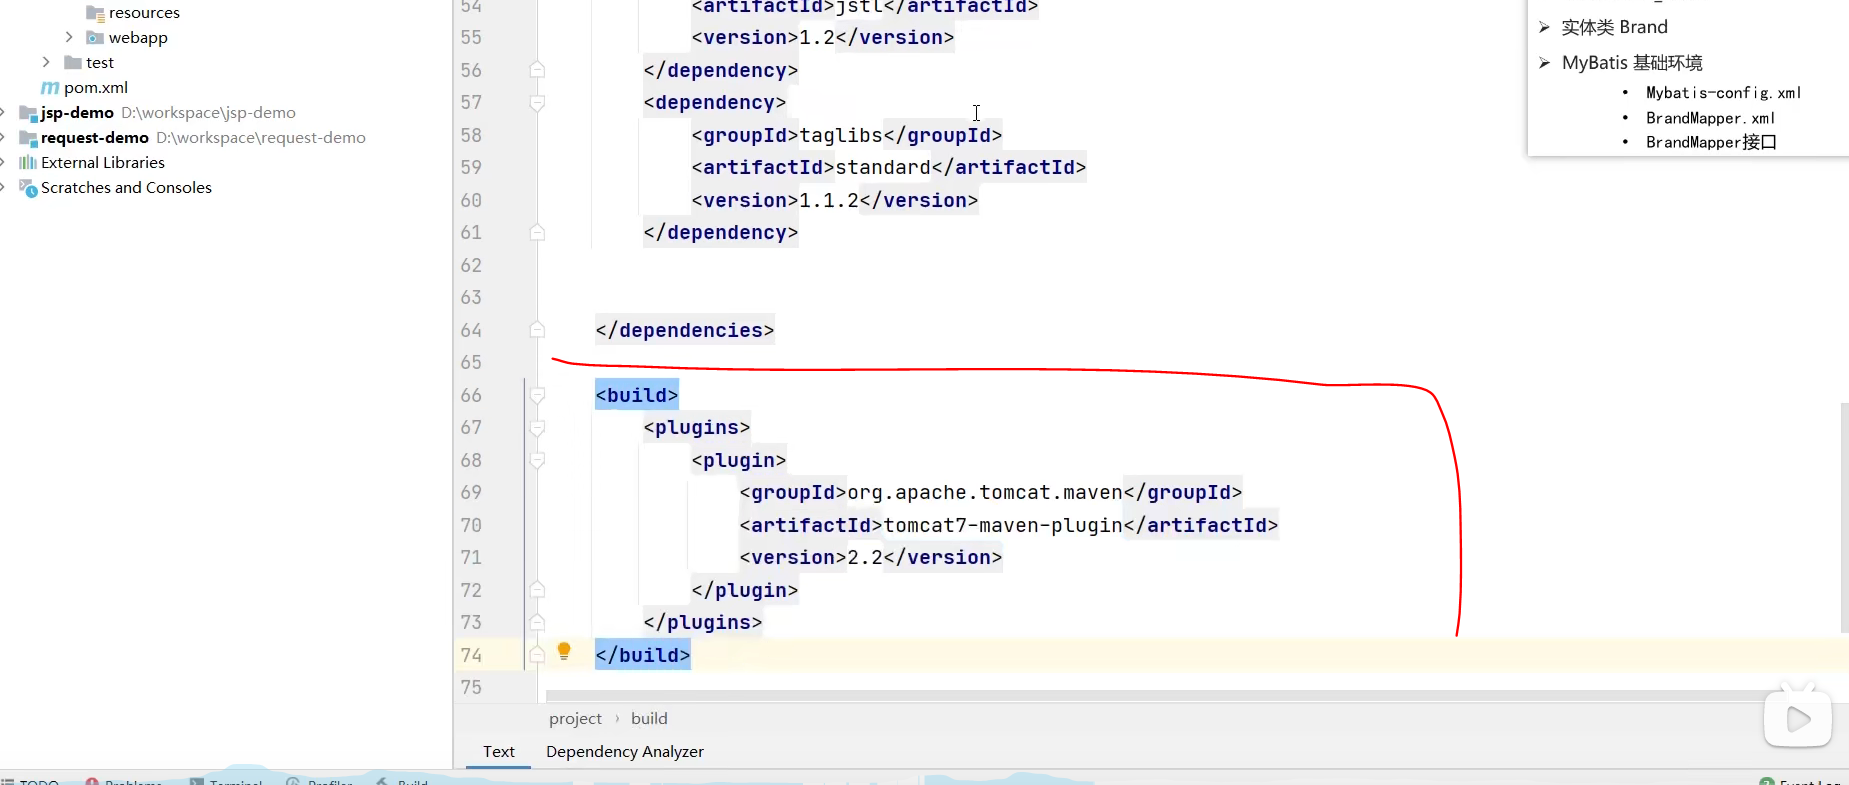Image resolution: width=1849 pixels, height=785 pixels.
Task: Click the Mybatis-config.xml bullet item
Action: click(1723, 93)
